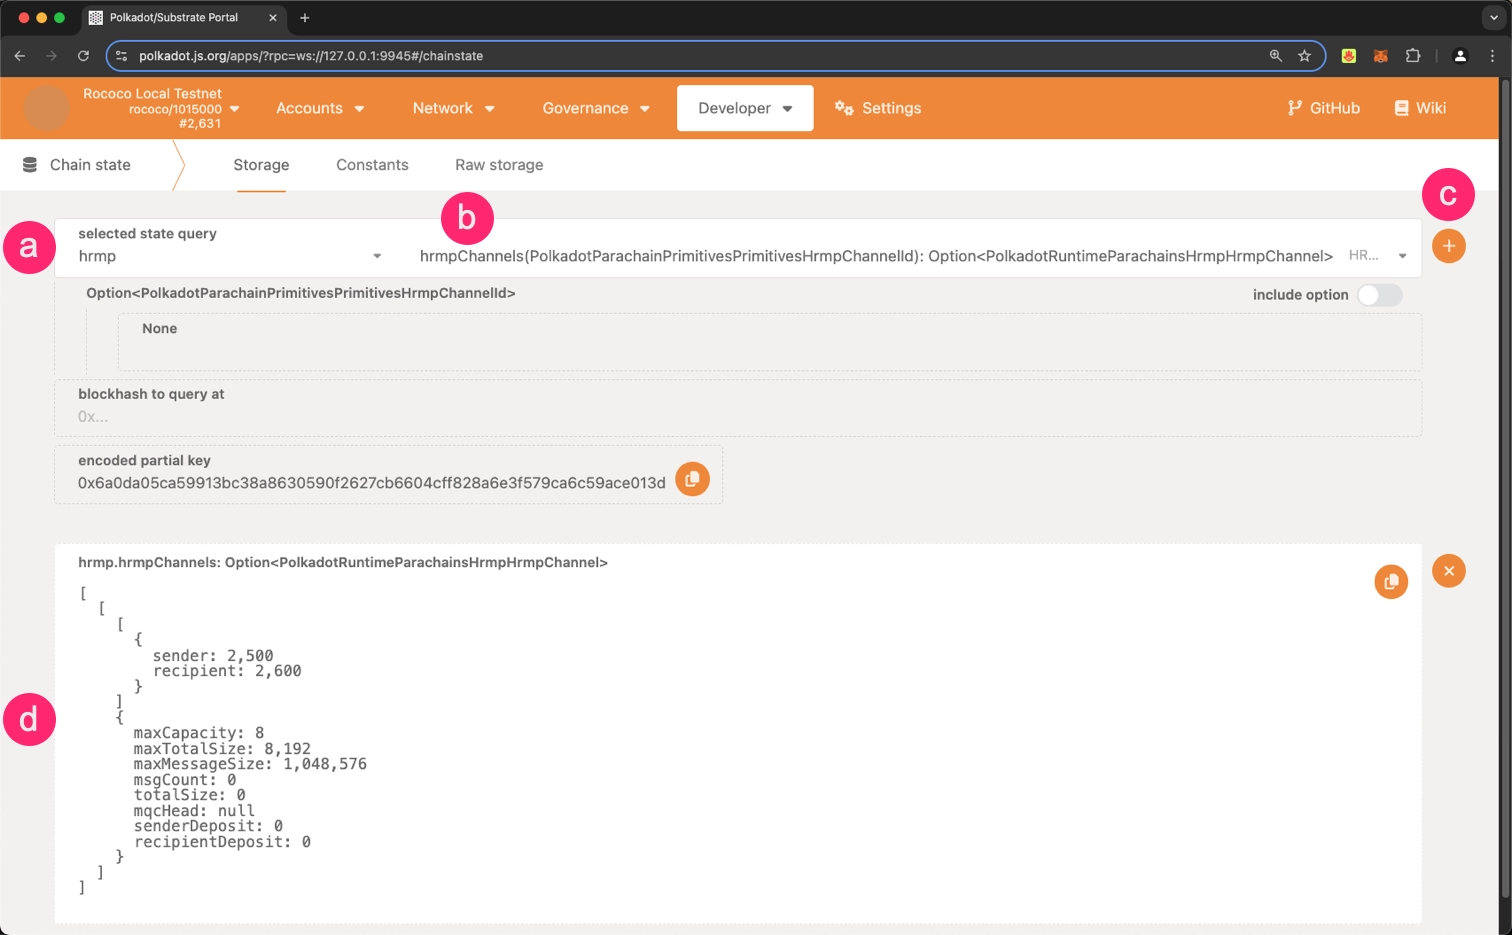Open the Settings page
The height and width of the screenshot is (935, 1512).
pos(878,108)
